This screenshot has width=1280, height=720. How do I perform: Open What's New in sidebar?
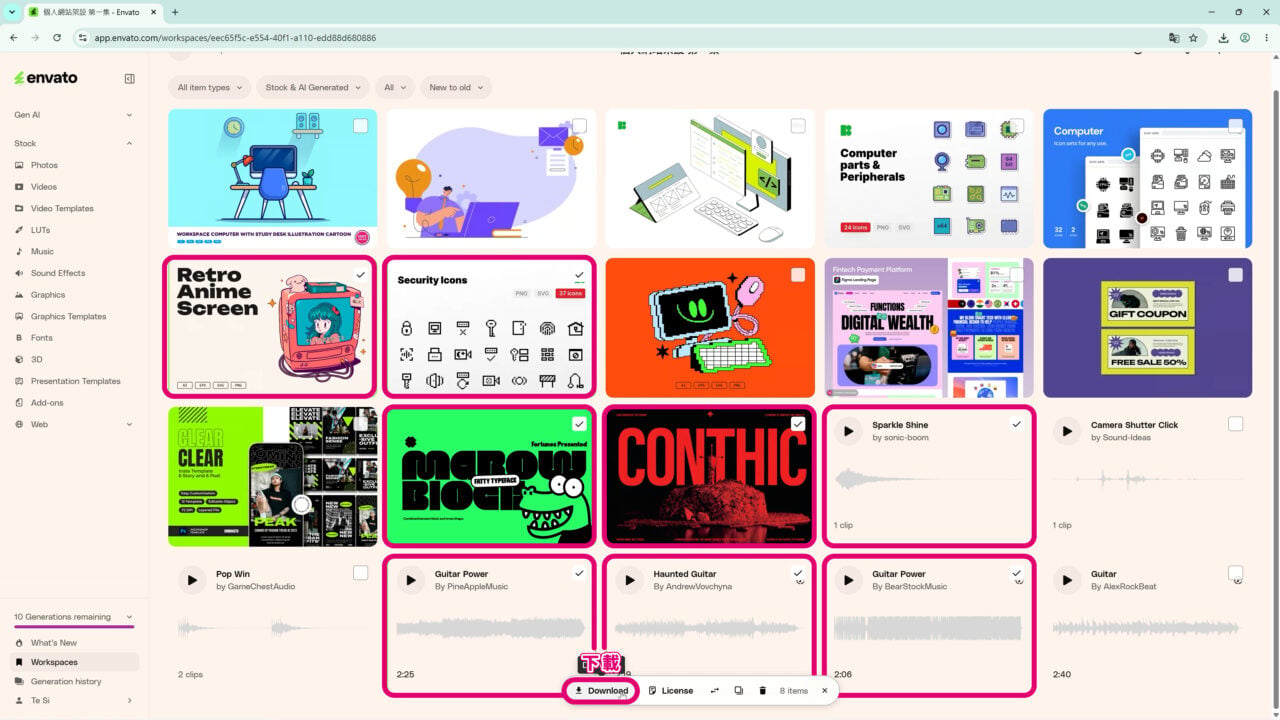click(x=53, y=643)
